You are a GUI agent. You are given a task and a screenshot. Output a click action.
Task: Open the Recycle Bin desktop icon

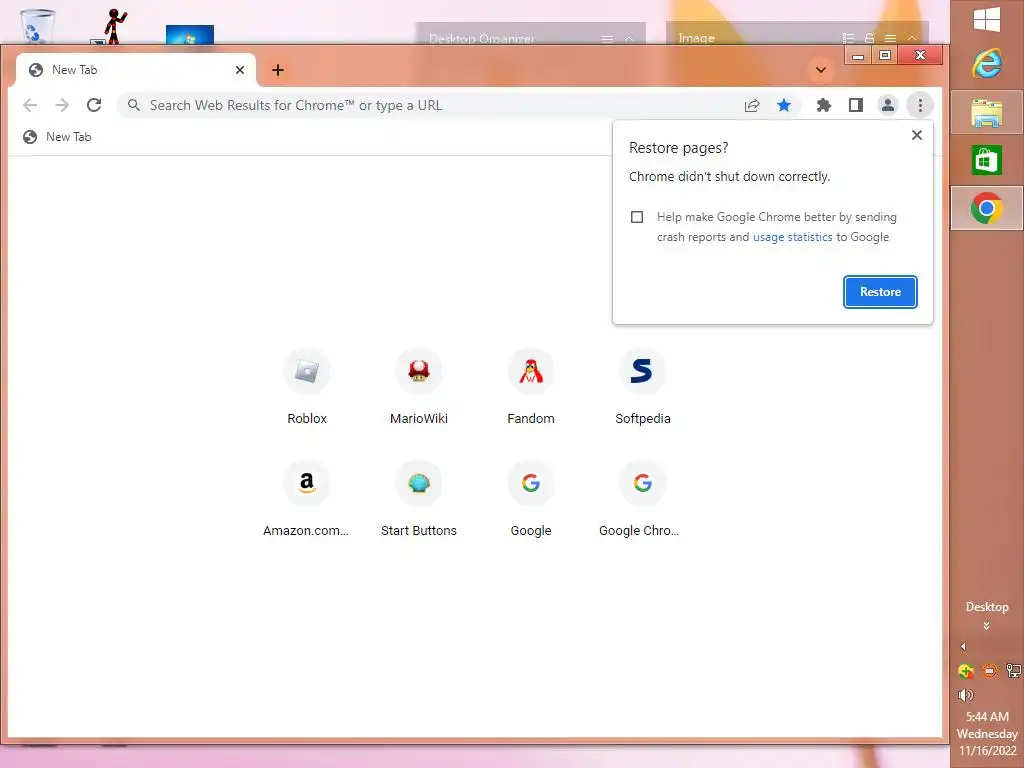38,27
